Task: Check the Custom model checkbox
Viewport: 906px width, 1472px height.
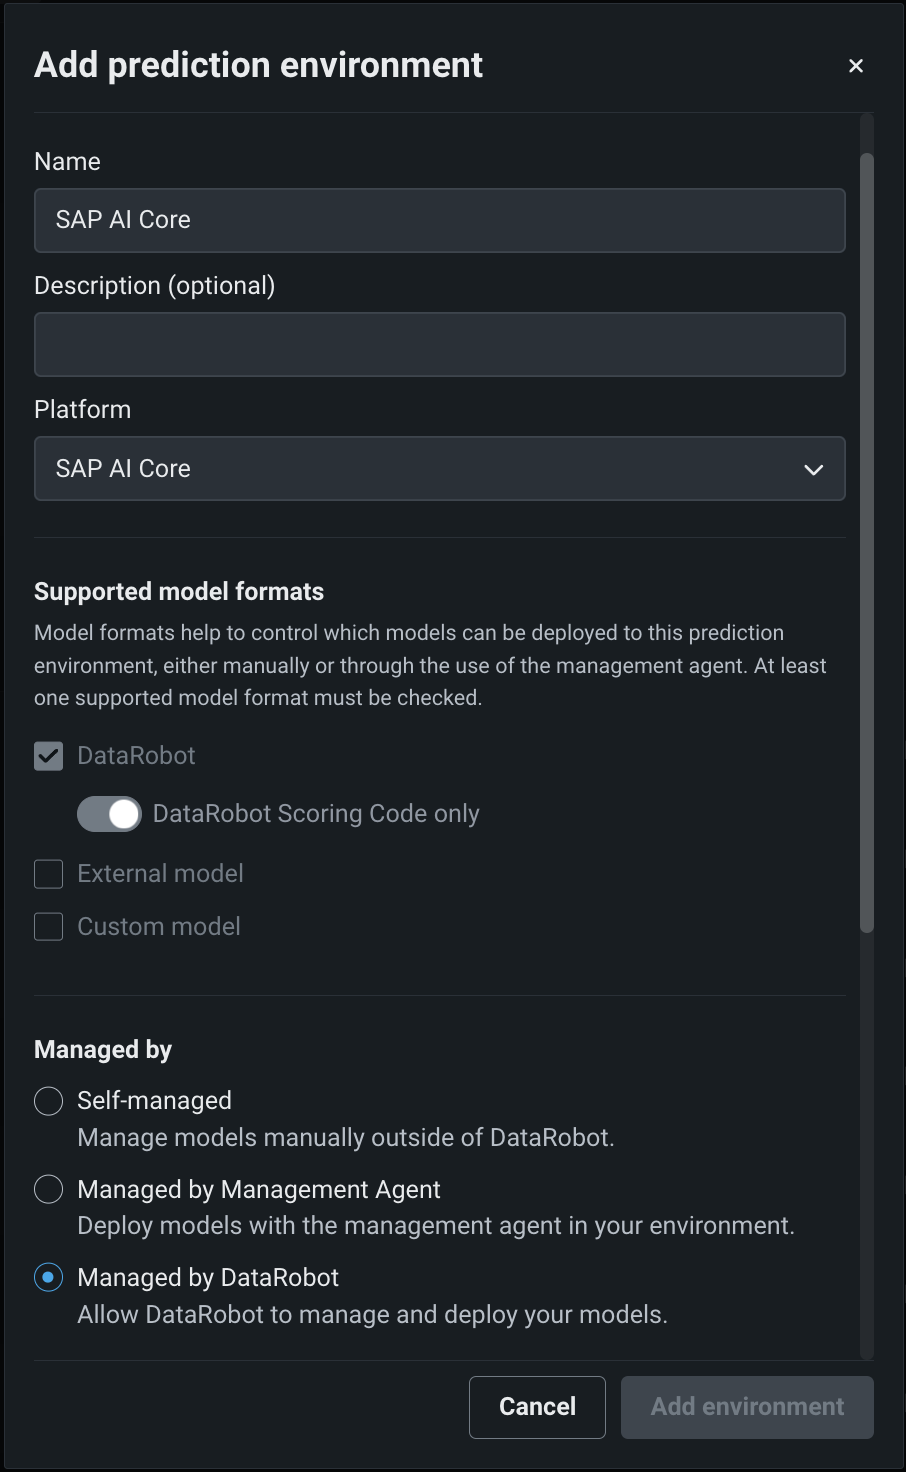Action: click(x=49, y=927)
